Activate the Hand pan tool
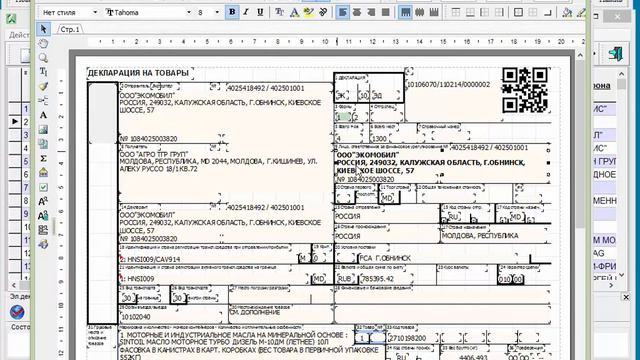The width and height of the screenshot is (640, 360). tap(43, 43)
